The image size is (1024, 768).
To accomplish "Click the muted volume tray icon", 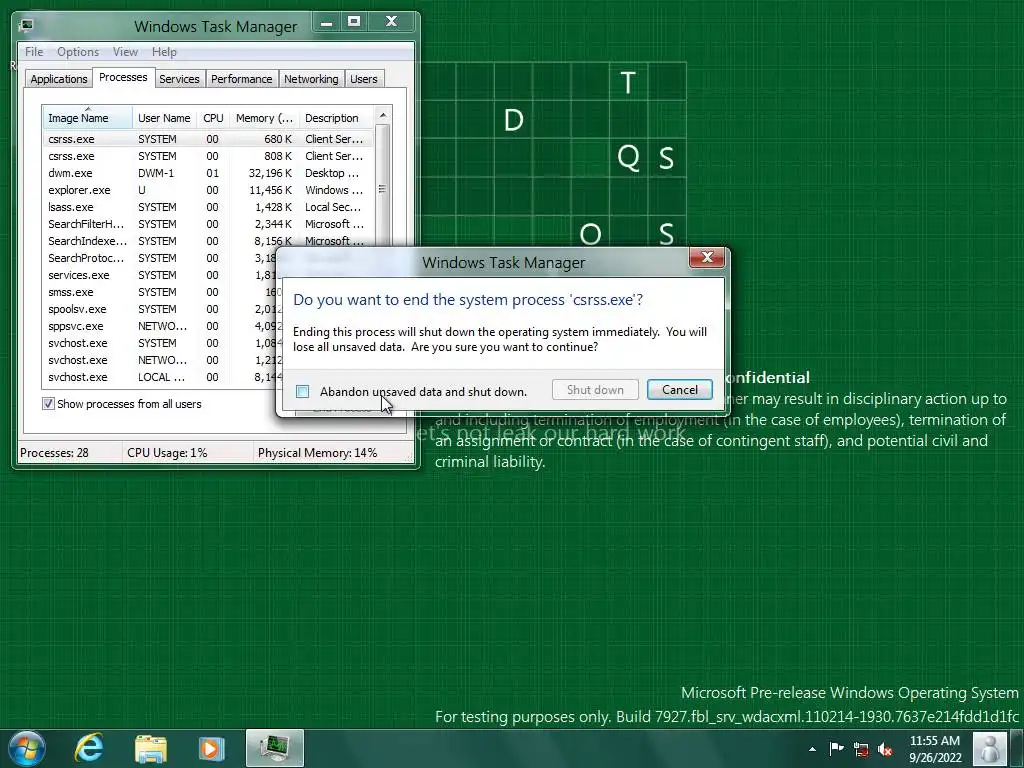I will 885,749.
